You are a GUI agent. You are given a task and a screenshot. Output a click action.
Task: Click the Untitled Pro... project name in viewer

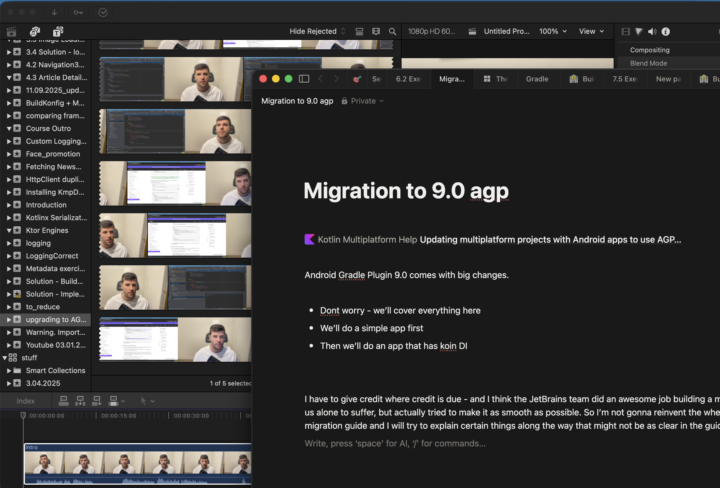(506, 31)
